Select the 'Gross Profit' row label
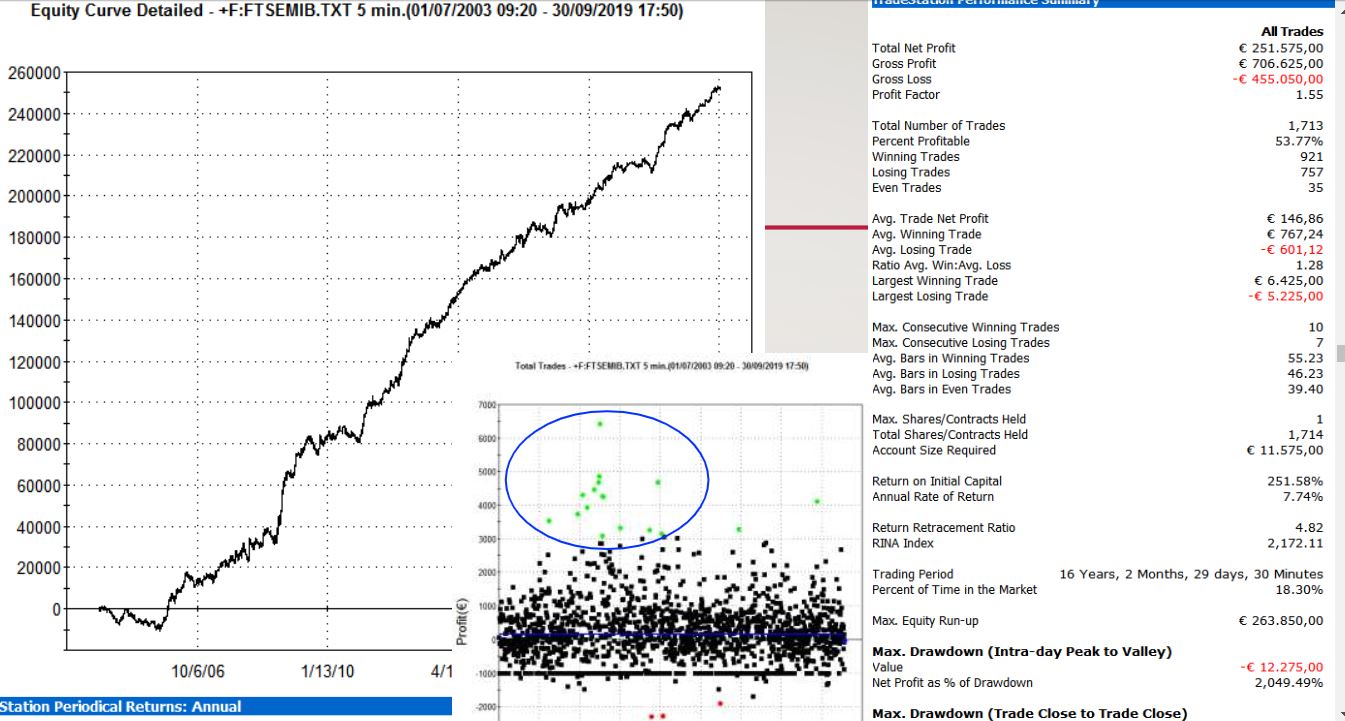This screenshot has height=721, width=1345. [904, 64]
